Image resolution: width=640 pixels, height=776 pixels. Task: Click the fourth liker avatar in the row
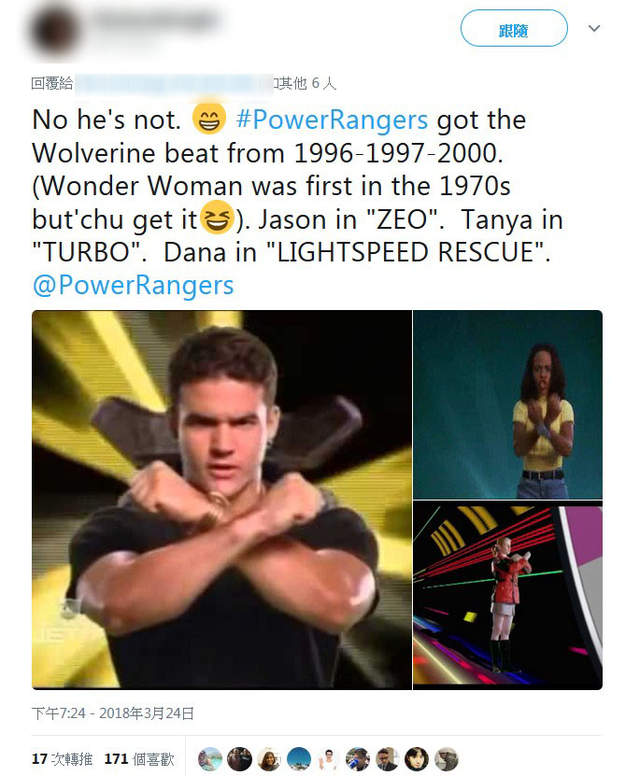(x=299, y=759)
